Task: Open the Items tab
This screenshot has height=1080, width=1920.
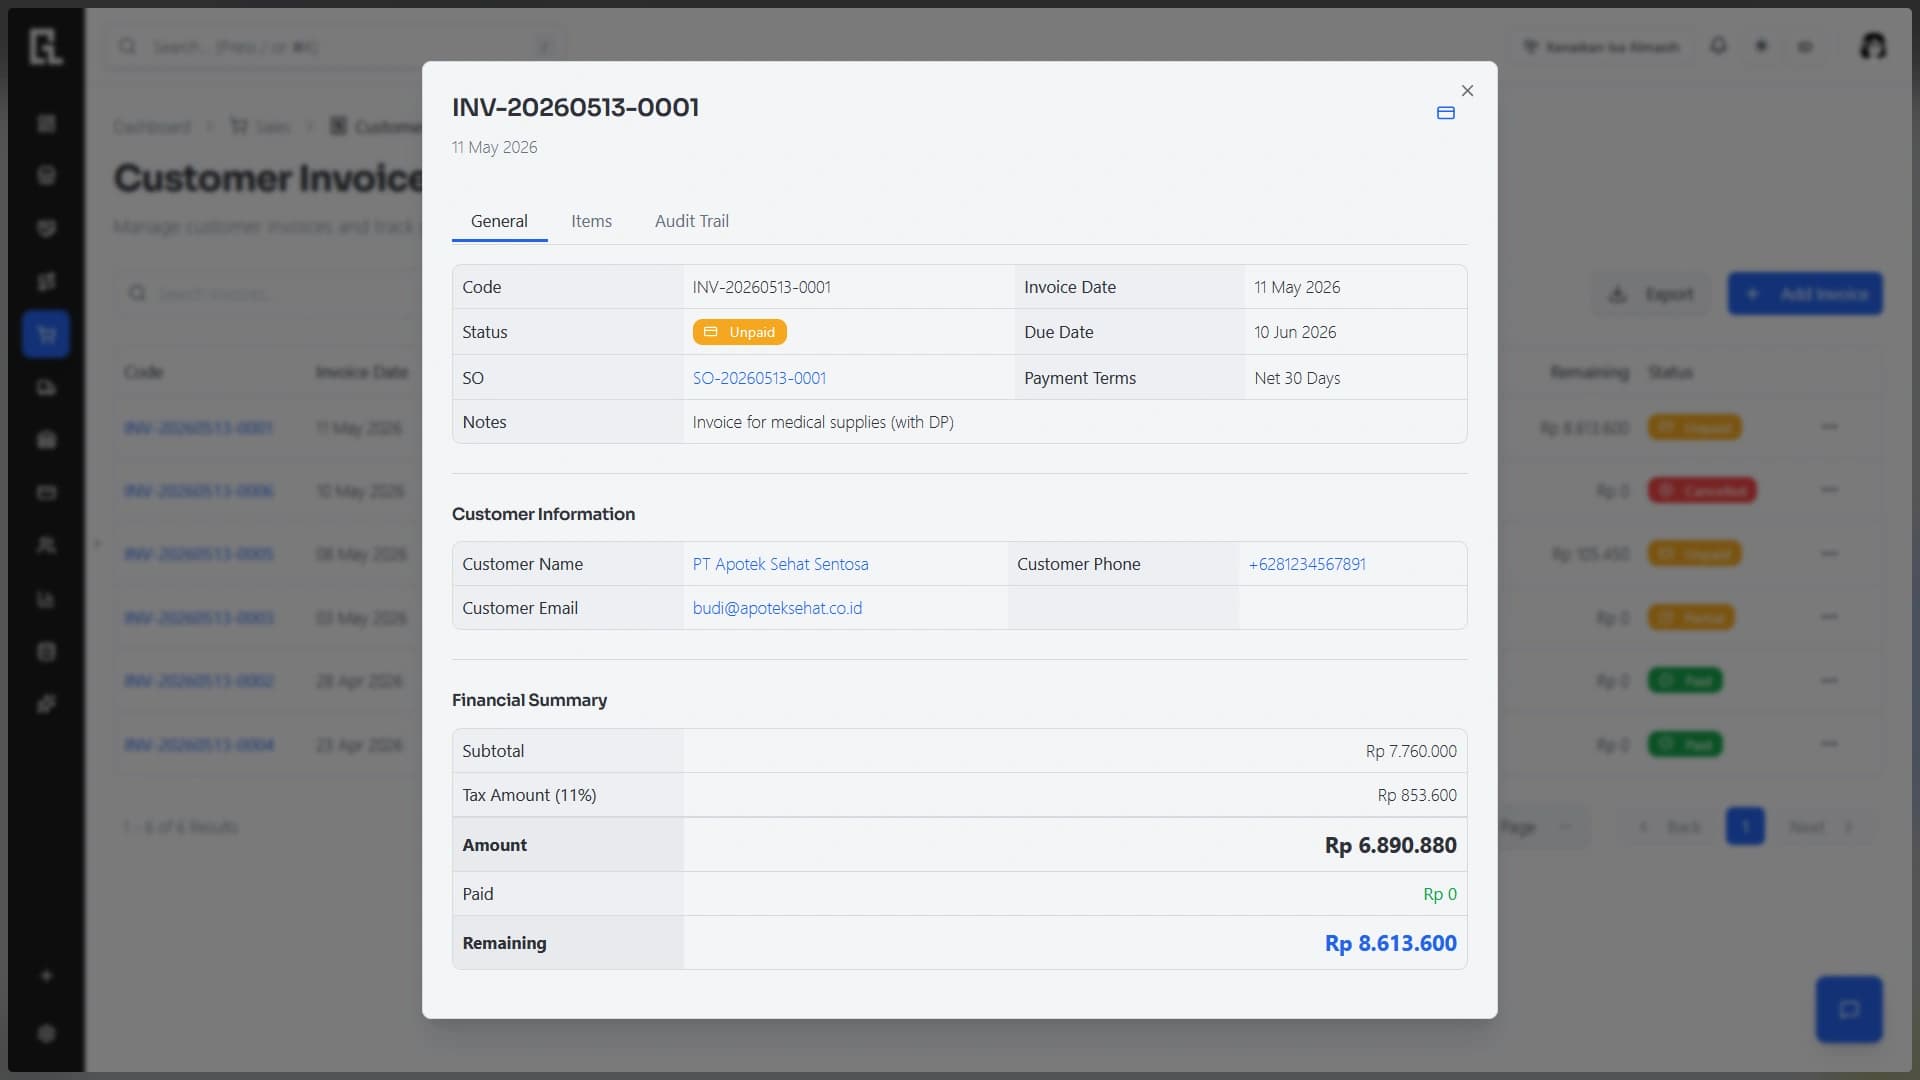Action: click(591, 221)
